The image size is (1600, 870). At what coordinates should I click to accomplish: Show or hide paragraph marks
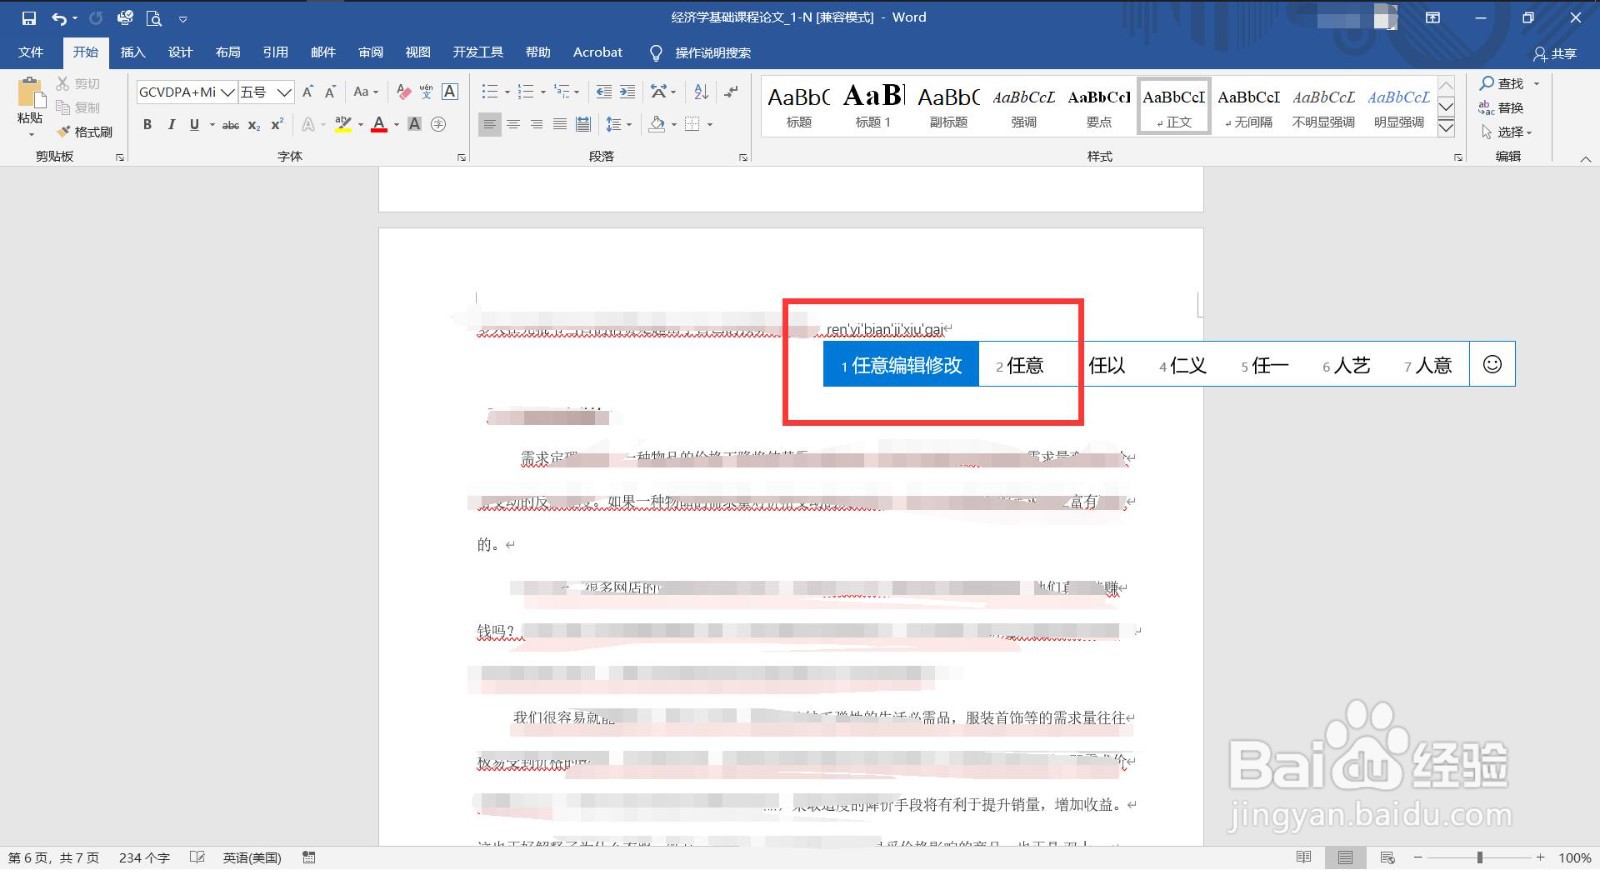pos(731,92)
